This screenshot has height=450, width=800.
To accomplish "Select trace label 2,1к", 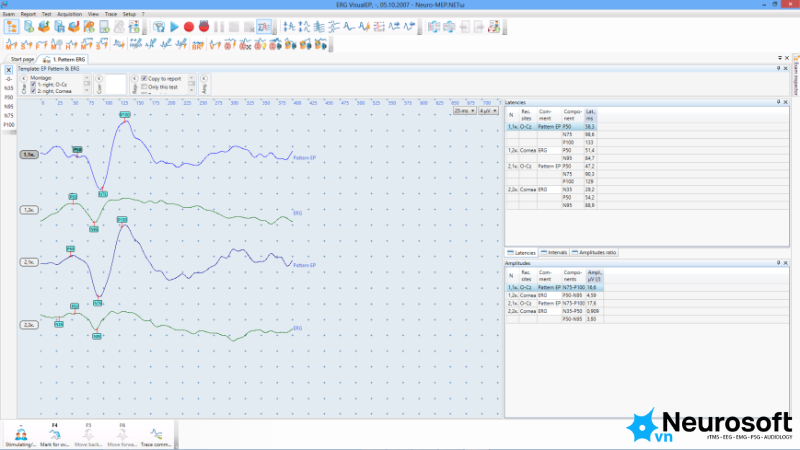I will pyautogui.click(x=29, y=262).
